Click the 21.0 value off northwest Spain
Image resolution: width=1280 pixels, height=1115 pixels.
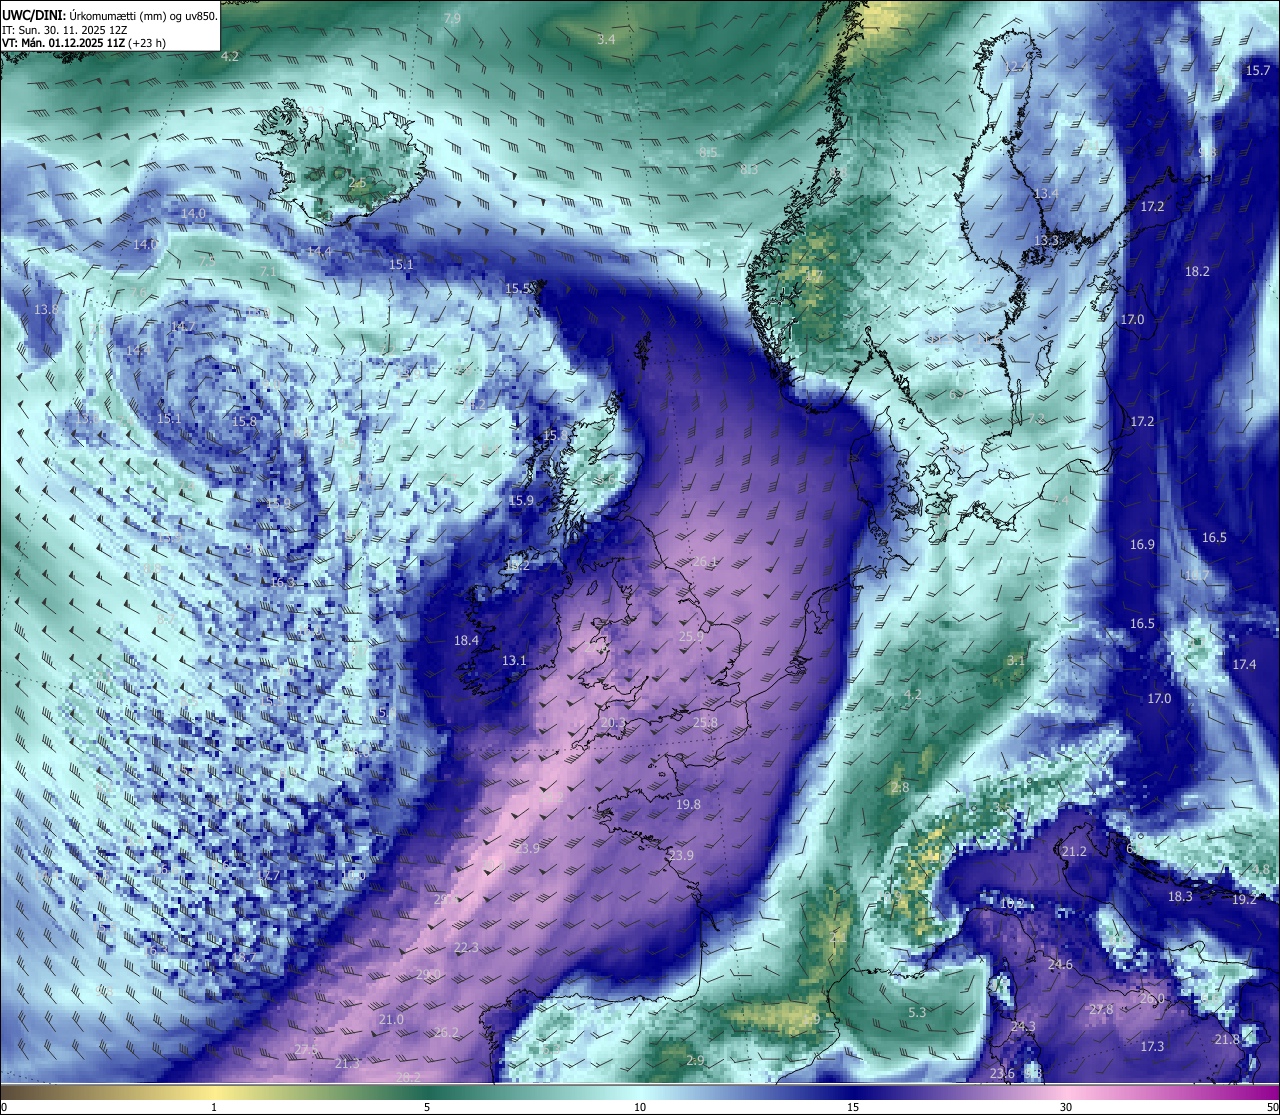click(x=391, y=1019)
